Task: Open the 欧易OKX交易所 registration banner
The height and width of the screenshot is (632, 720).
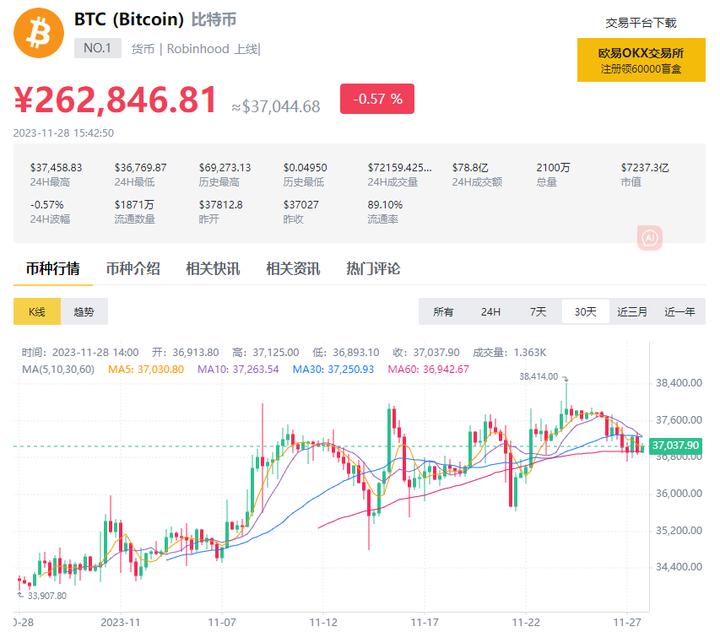Action: [x=641, y=60]
